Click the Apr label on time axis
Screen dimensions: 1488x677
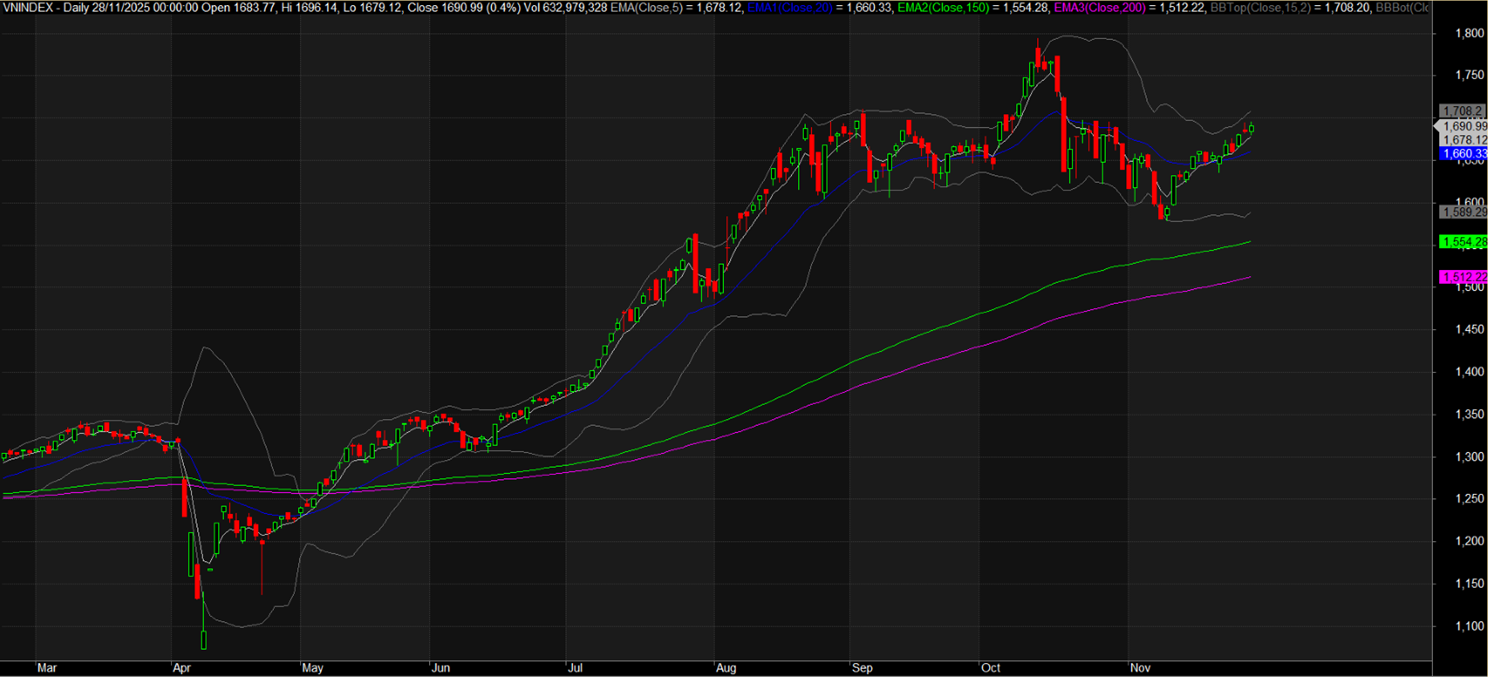(182, 665)
